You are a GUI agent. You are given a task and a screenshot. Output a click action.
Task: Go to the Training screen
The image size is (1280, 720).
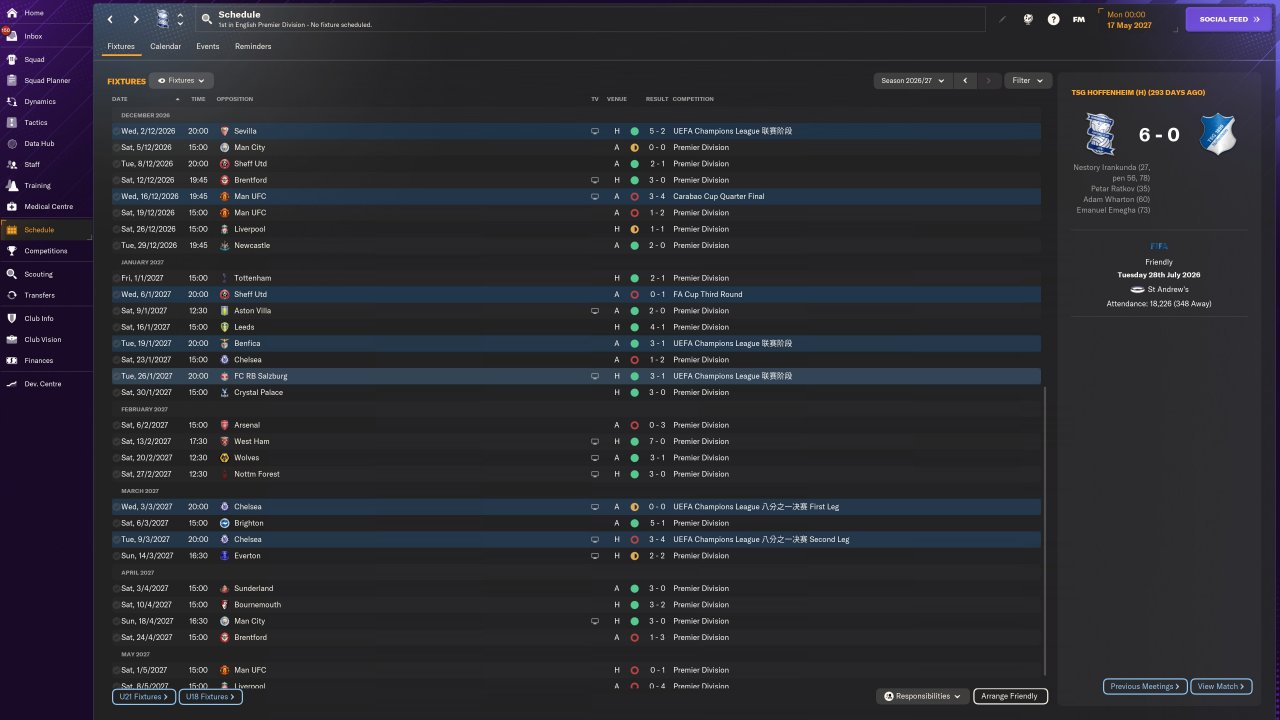point(38,185)
